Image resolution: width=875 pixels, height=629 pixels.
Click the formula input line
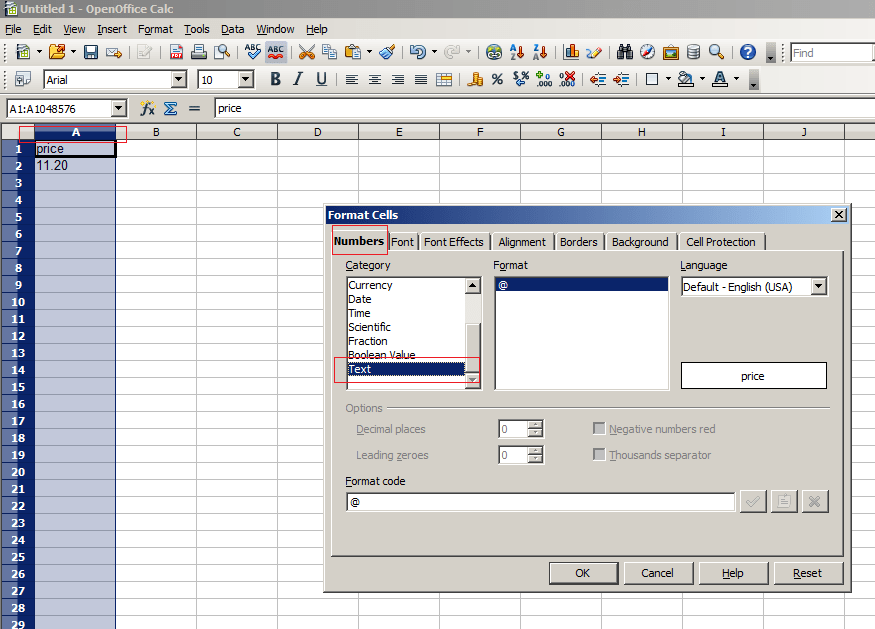(544, 108)
